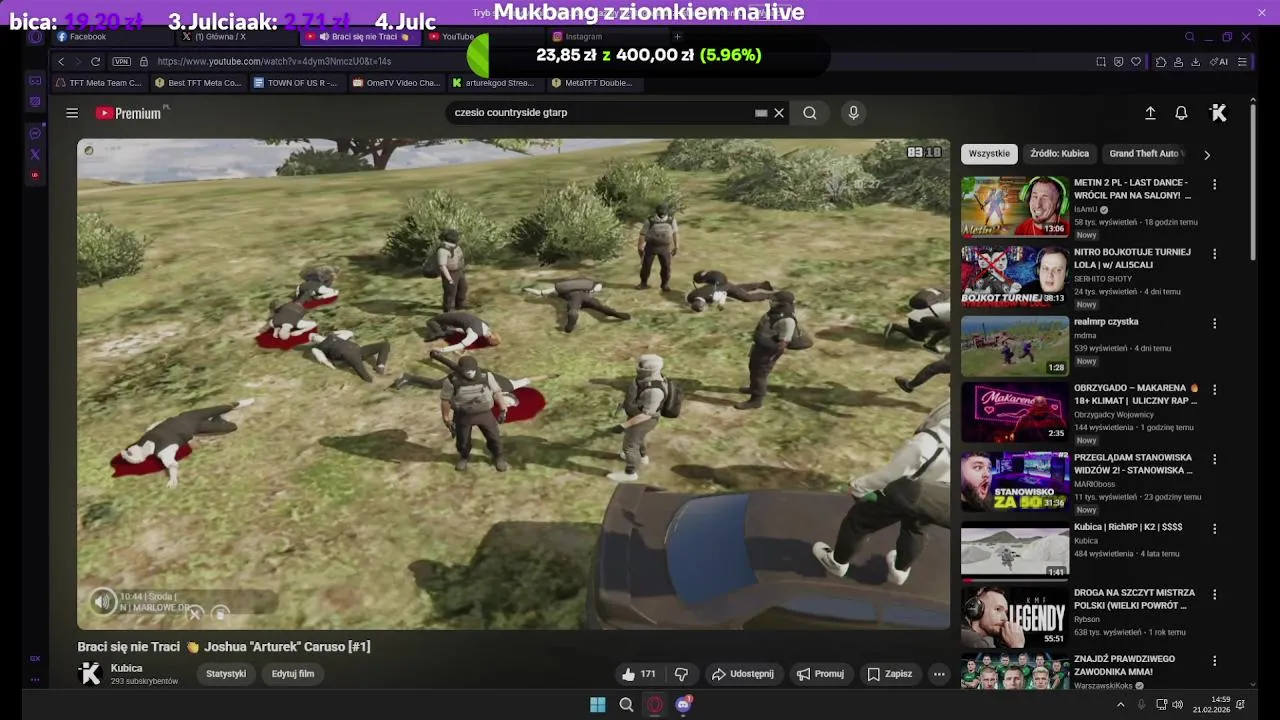The height and width of the screenshot is (720, 1280).
Task: Open the browser AI assistant button
Action: [x=1219, y=61]
